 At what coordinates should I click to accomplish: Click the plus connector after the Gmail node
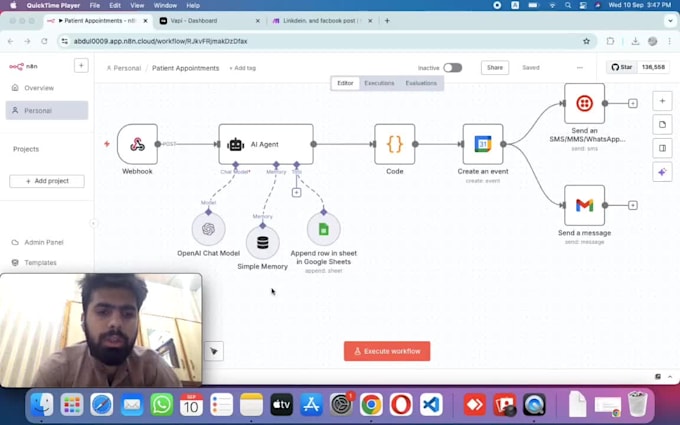[633, 205]
